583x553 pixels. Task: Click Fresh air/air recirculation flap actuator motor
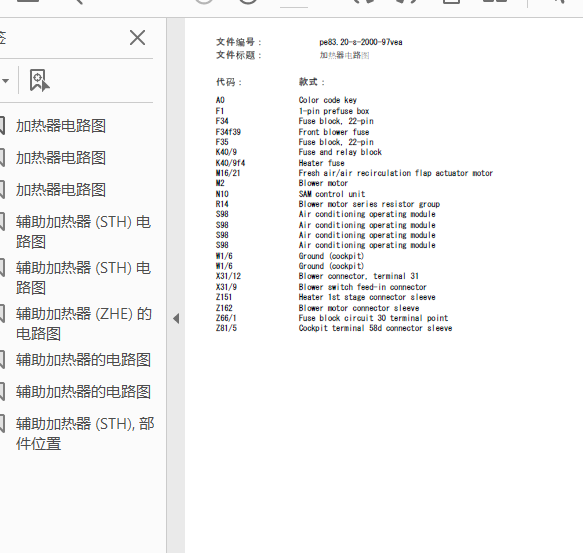396,173
